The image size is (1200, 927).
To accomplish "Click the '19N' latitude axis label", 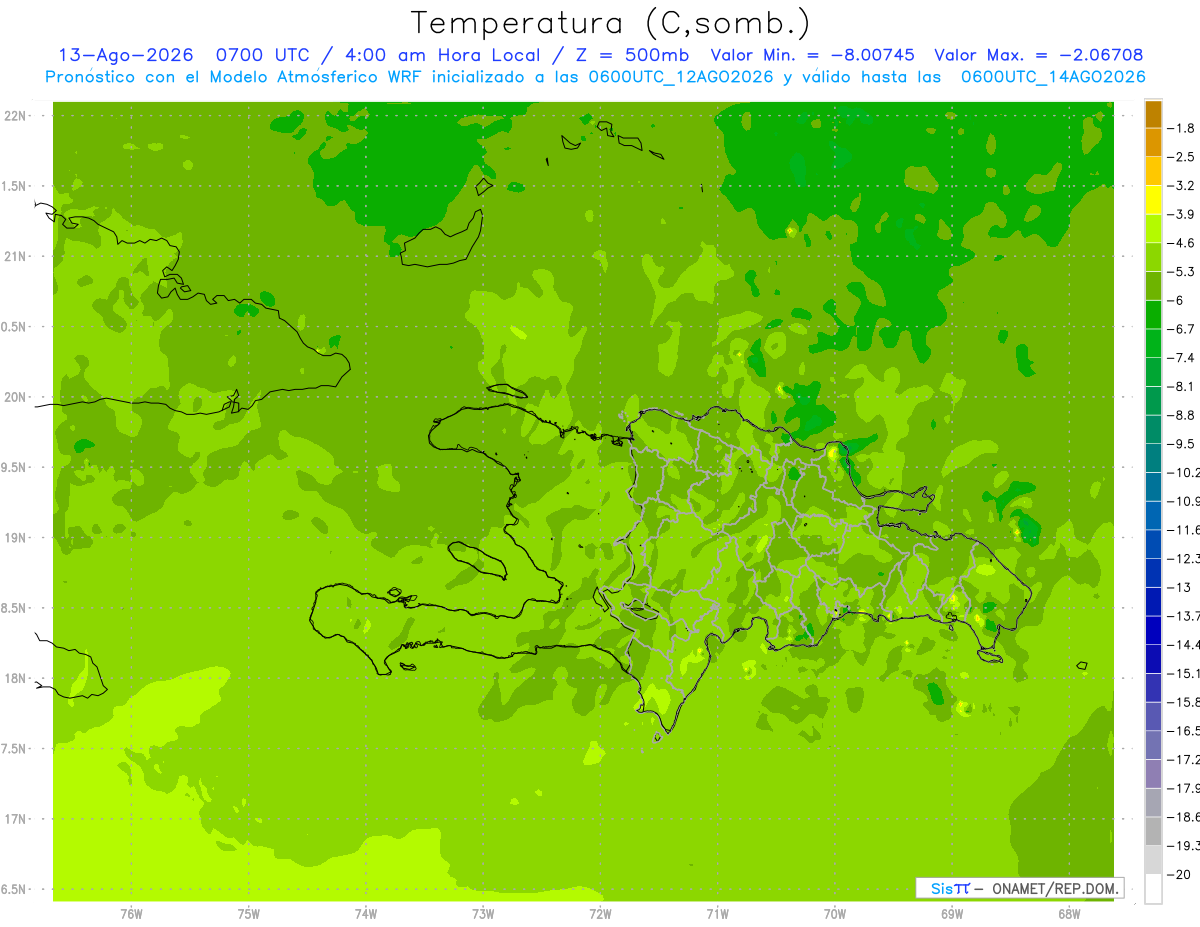I will [17, 538].
